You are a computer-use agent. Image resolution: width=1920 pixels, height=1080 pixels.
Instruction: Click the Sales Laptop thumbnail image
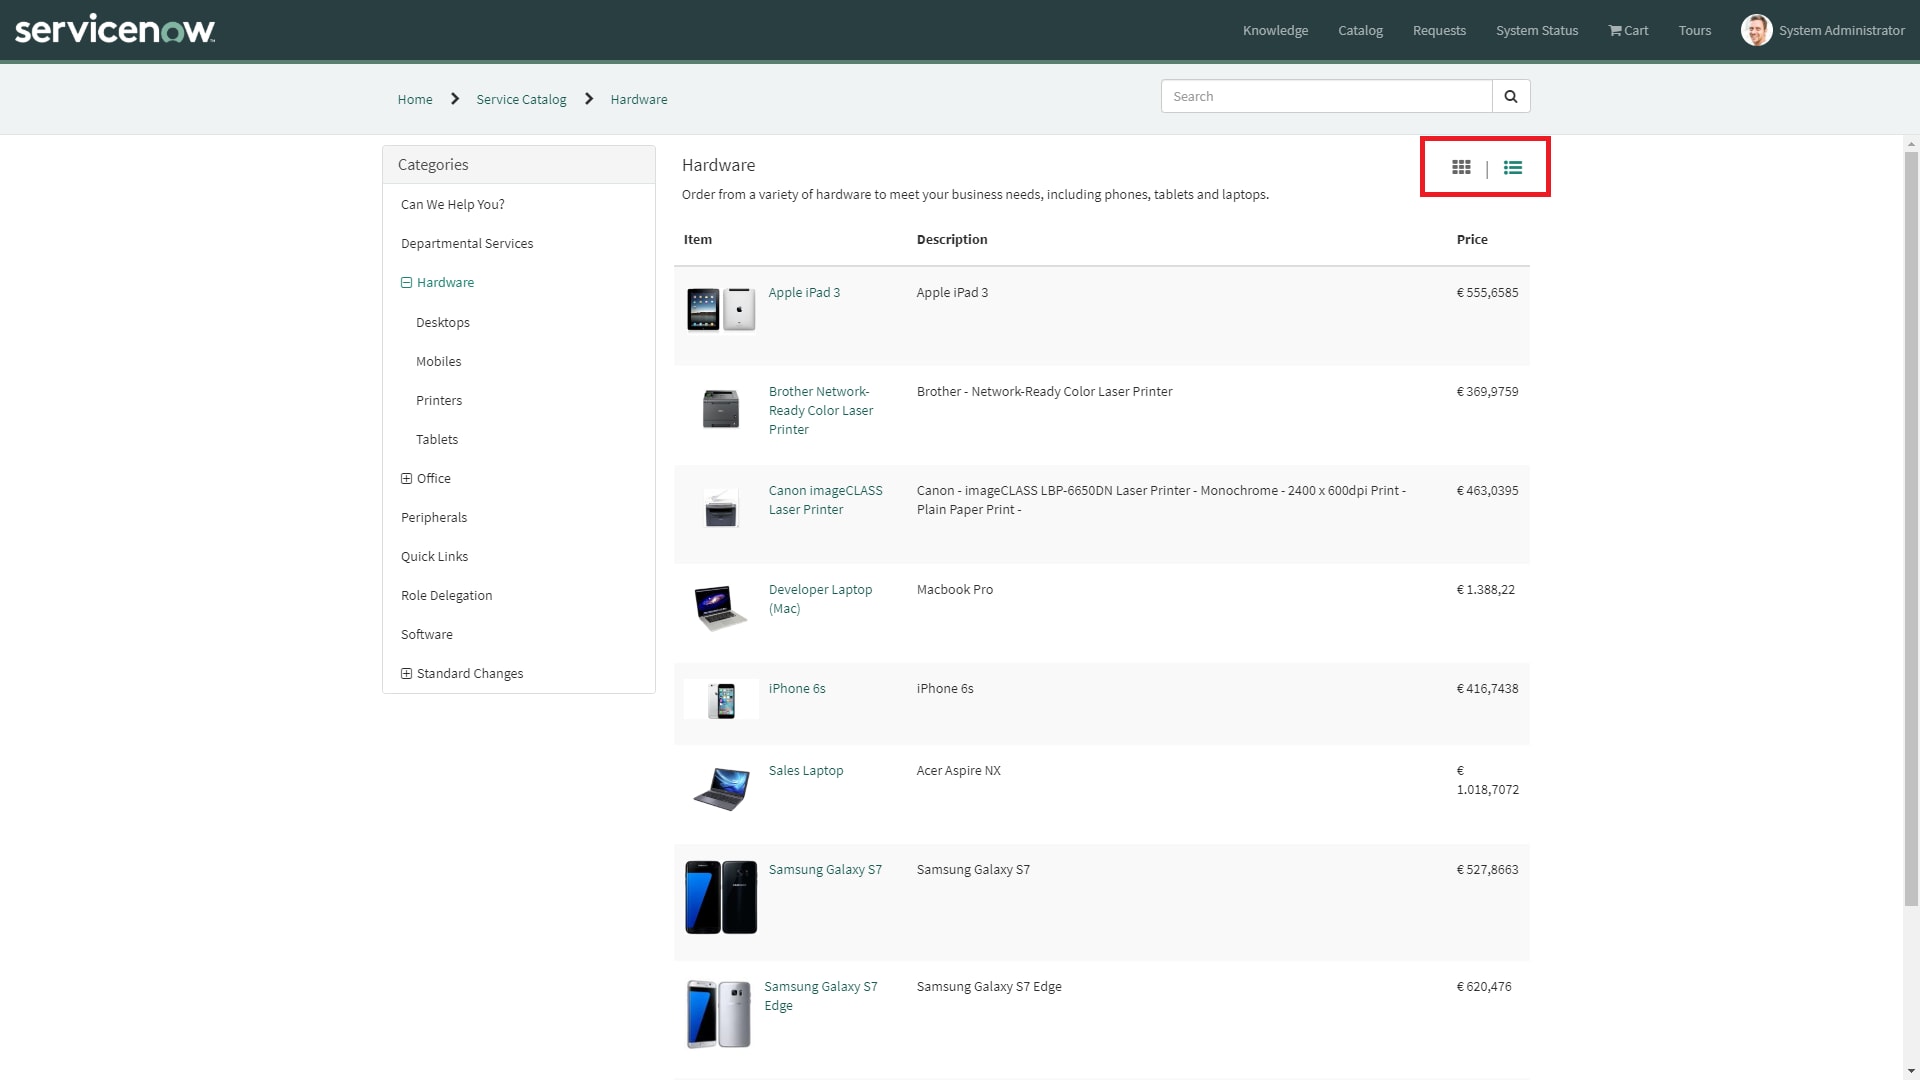pyautogui.click(x=721, y=789)
